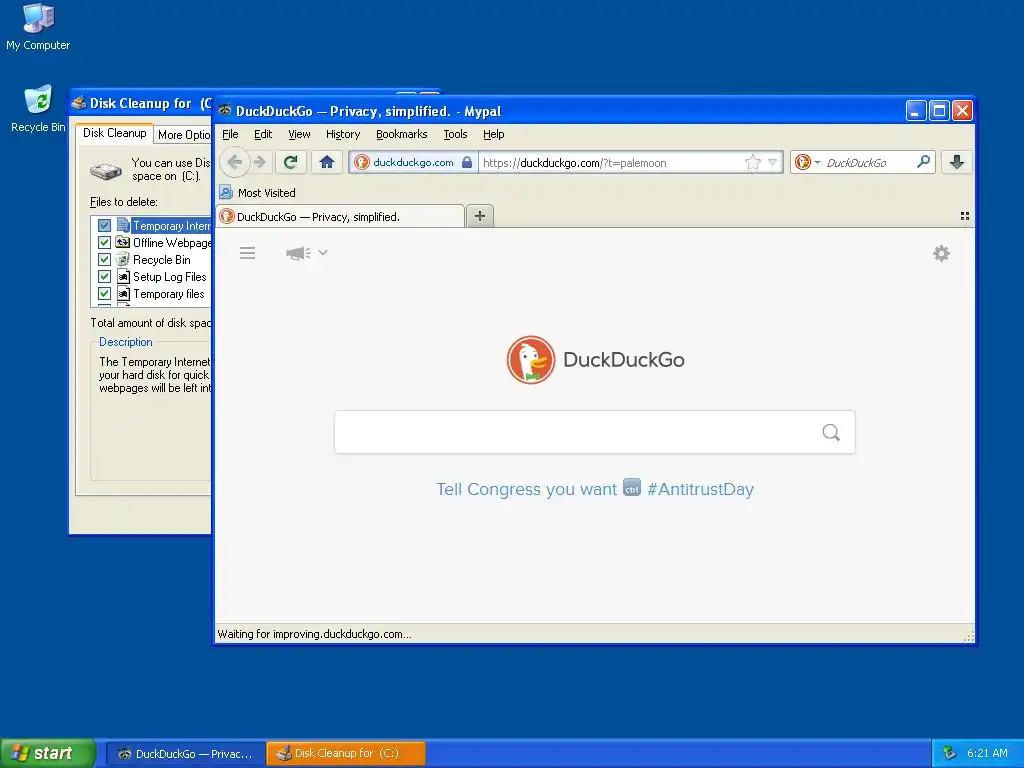
Task: Open the Downloads arrow button
Action: click(957, 162)
